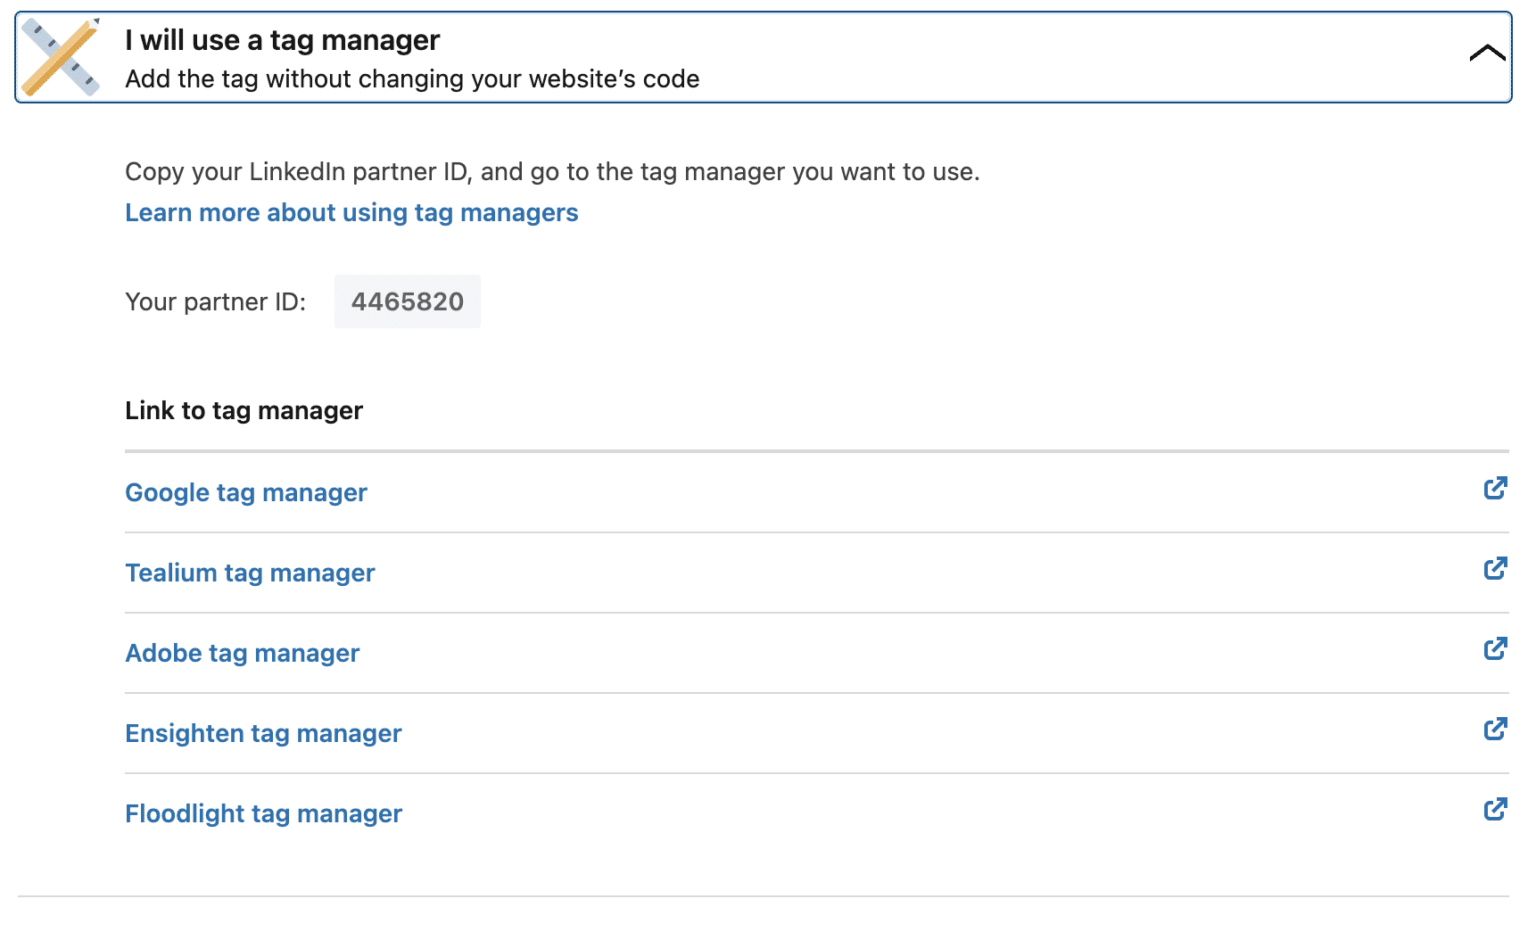Open the Google tag manager link
Image resolution: width=1536 pixels, height=940 pixels.
246,492
